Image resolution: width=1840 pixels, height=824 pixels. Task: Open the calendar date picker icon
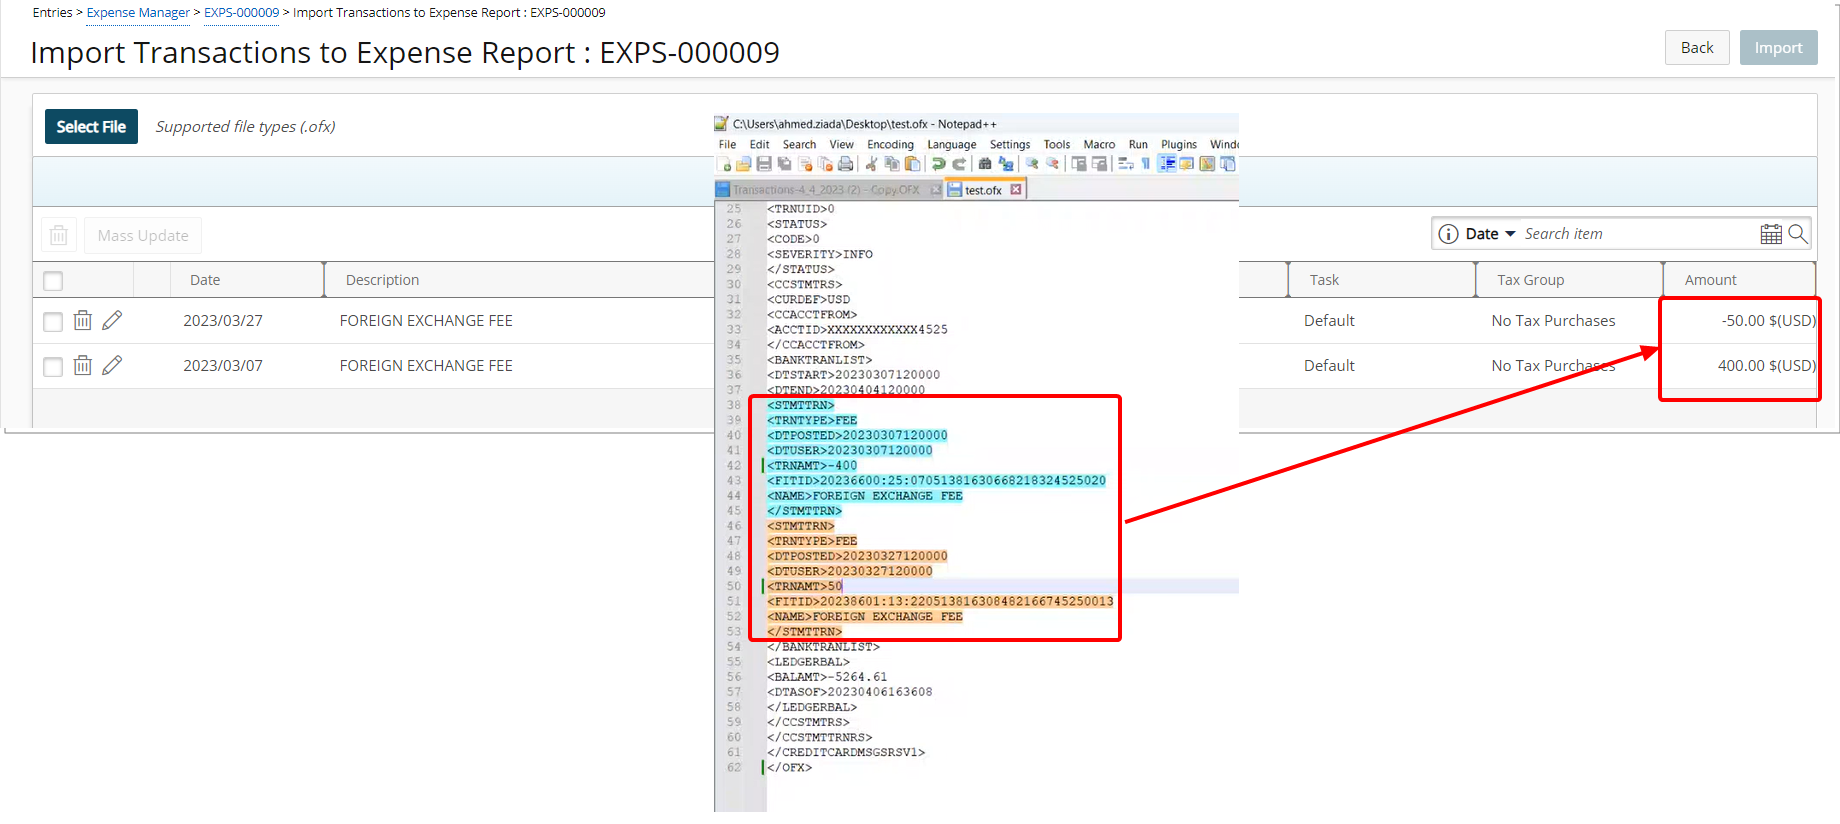click(x=1770, y=234)
